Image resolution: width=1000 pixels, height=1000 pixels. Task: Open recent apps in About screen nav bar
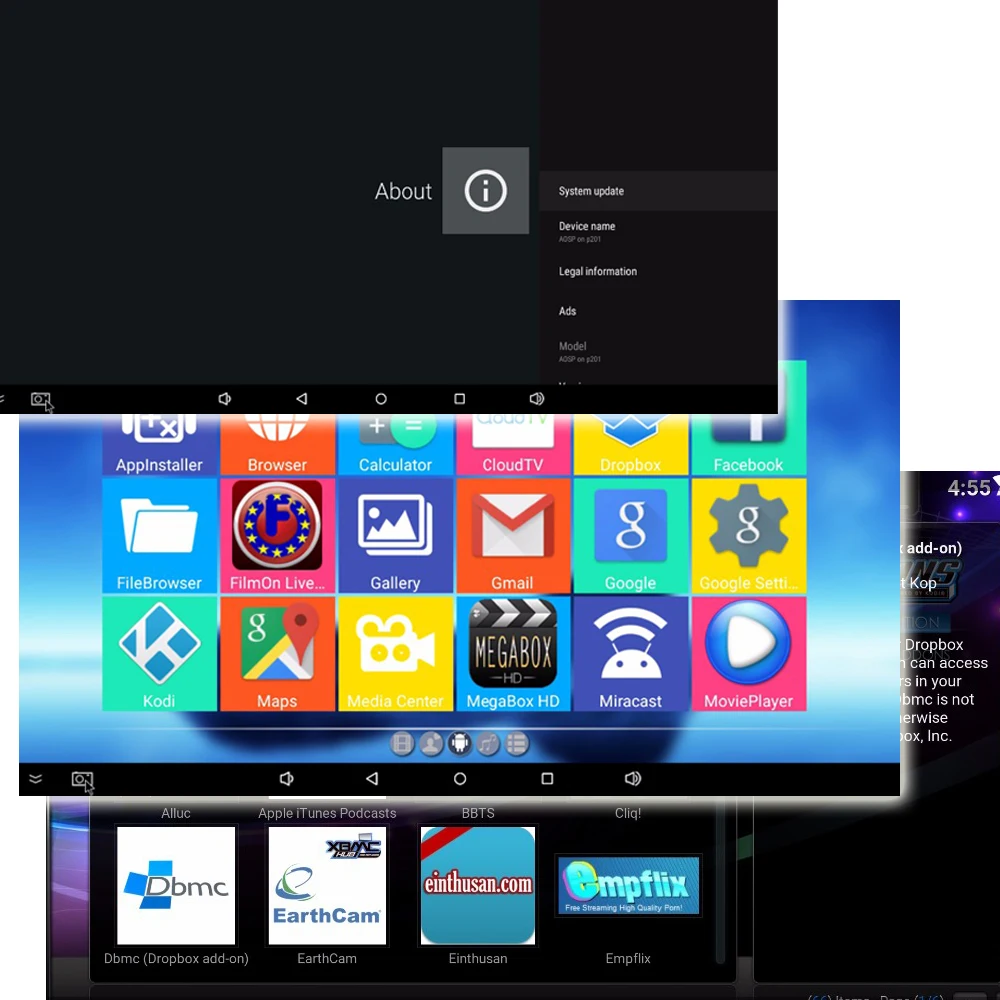459,399
